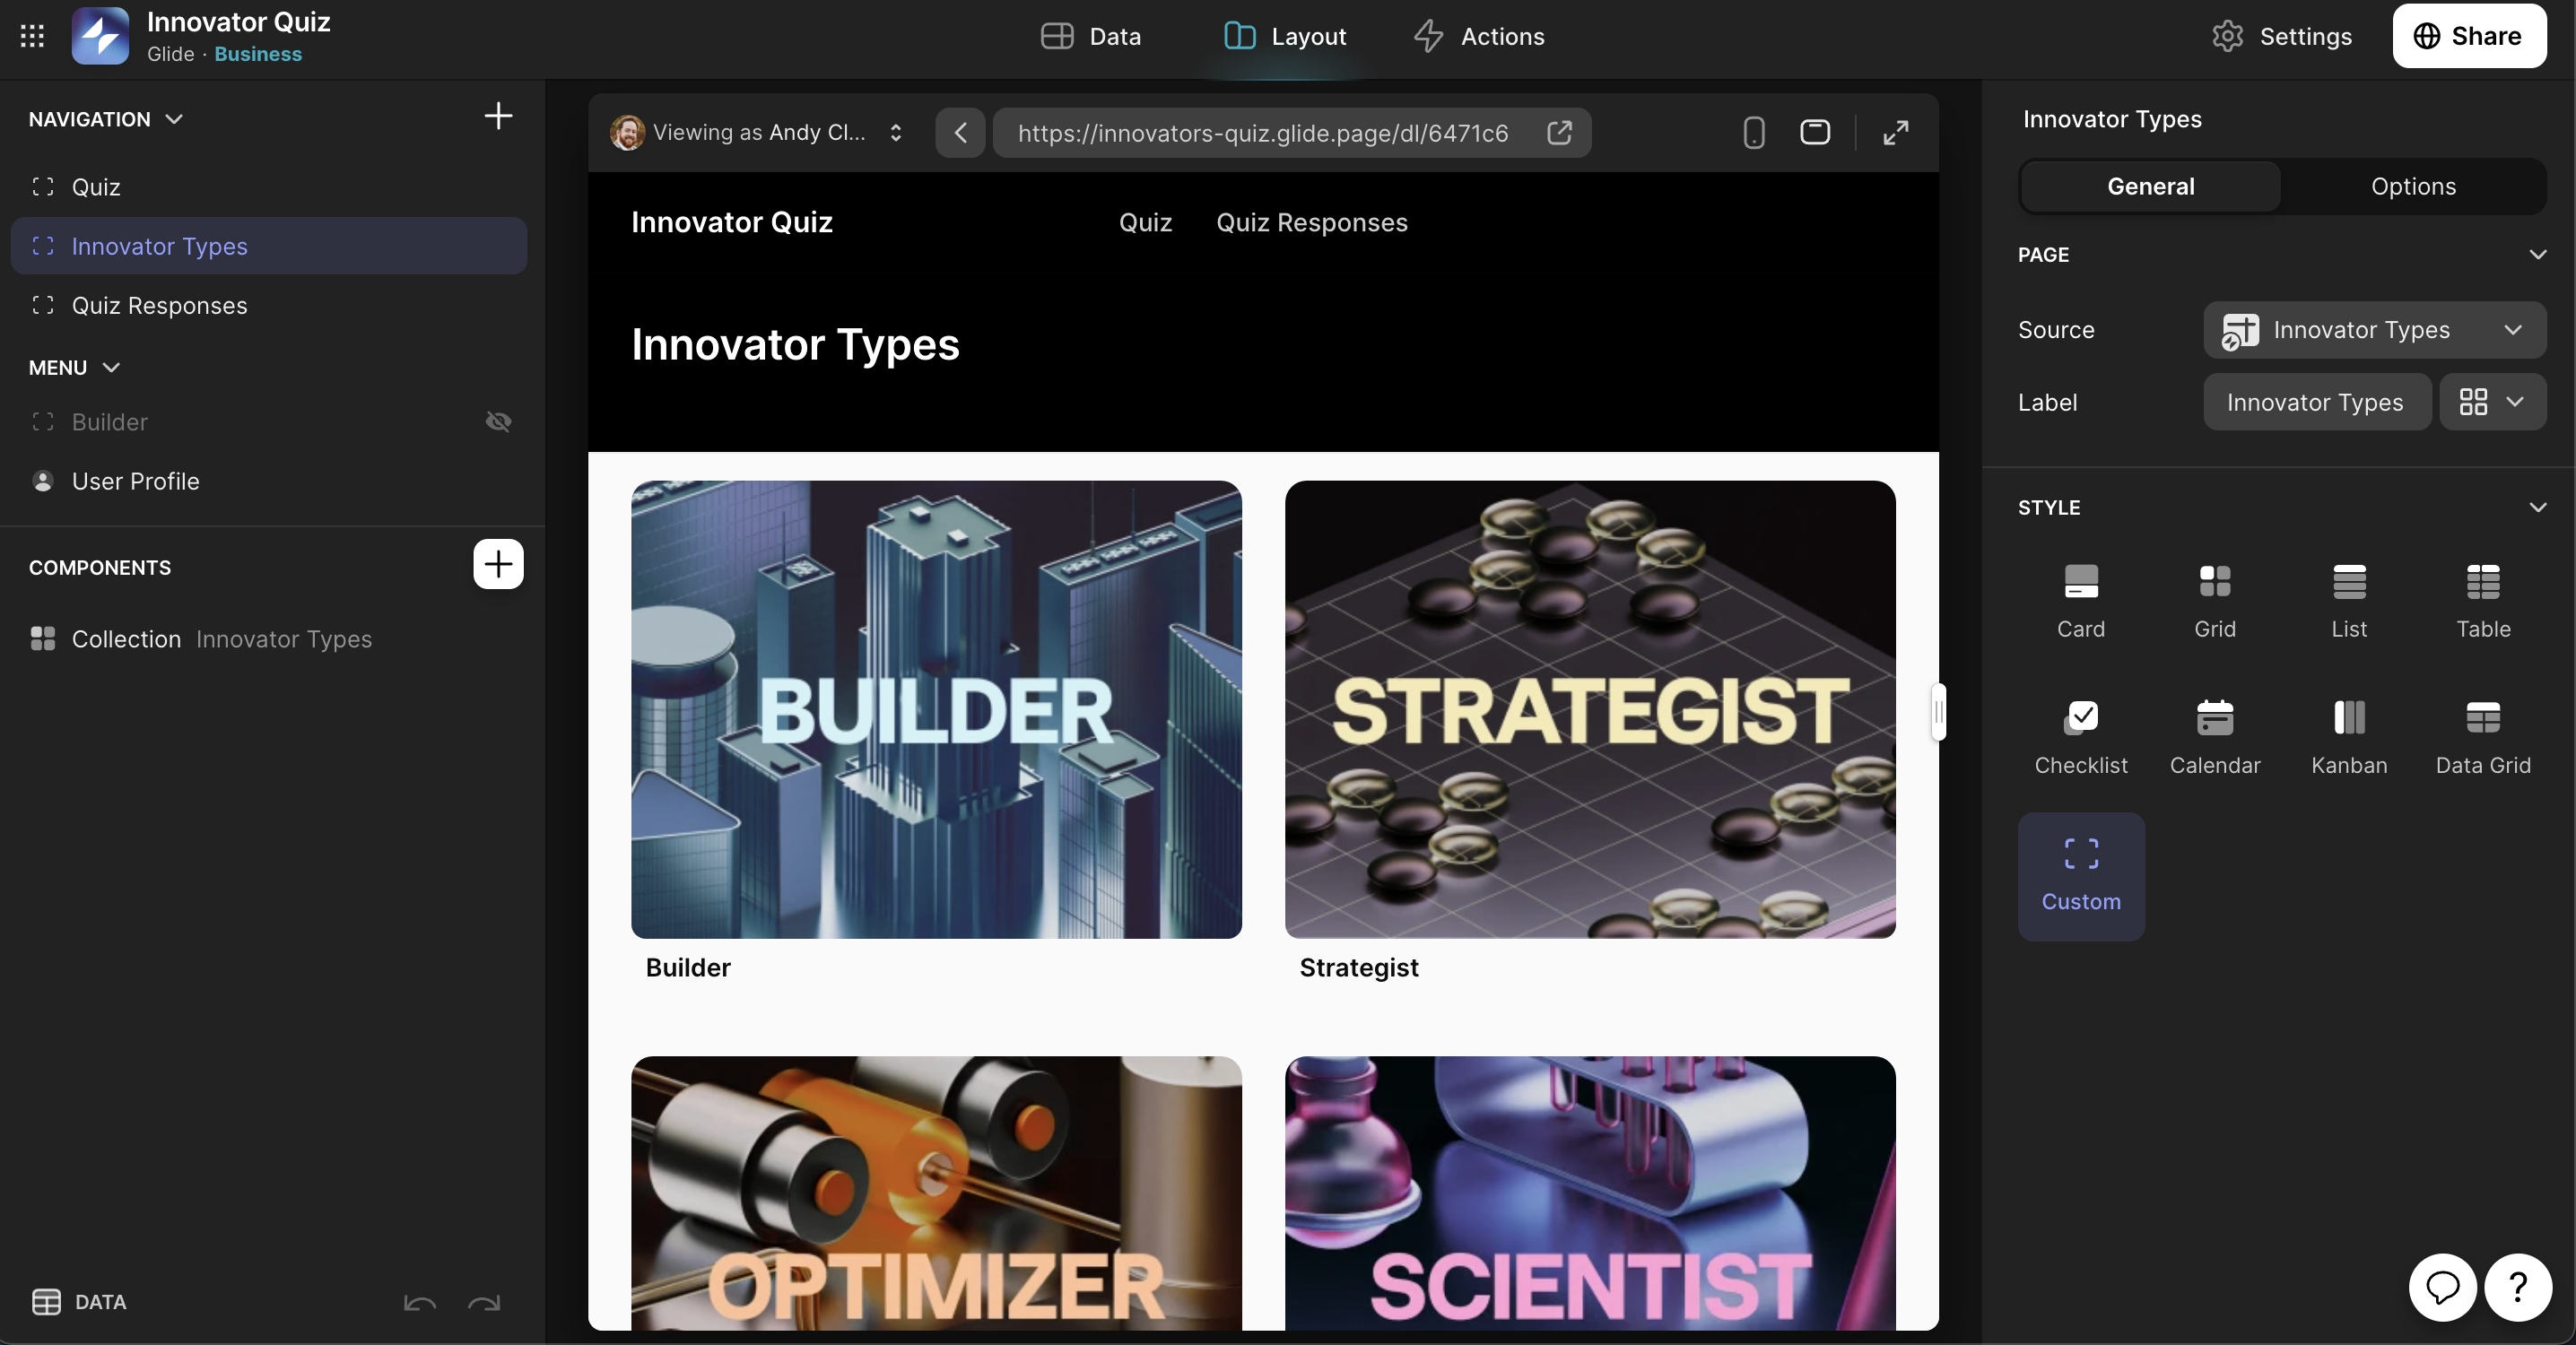This screenshot has width=2576, height=1345.
Task: Open the Scientist card image
Action: tap(1590, 1194)
